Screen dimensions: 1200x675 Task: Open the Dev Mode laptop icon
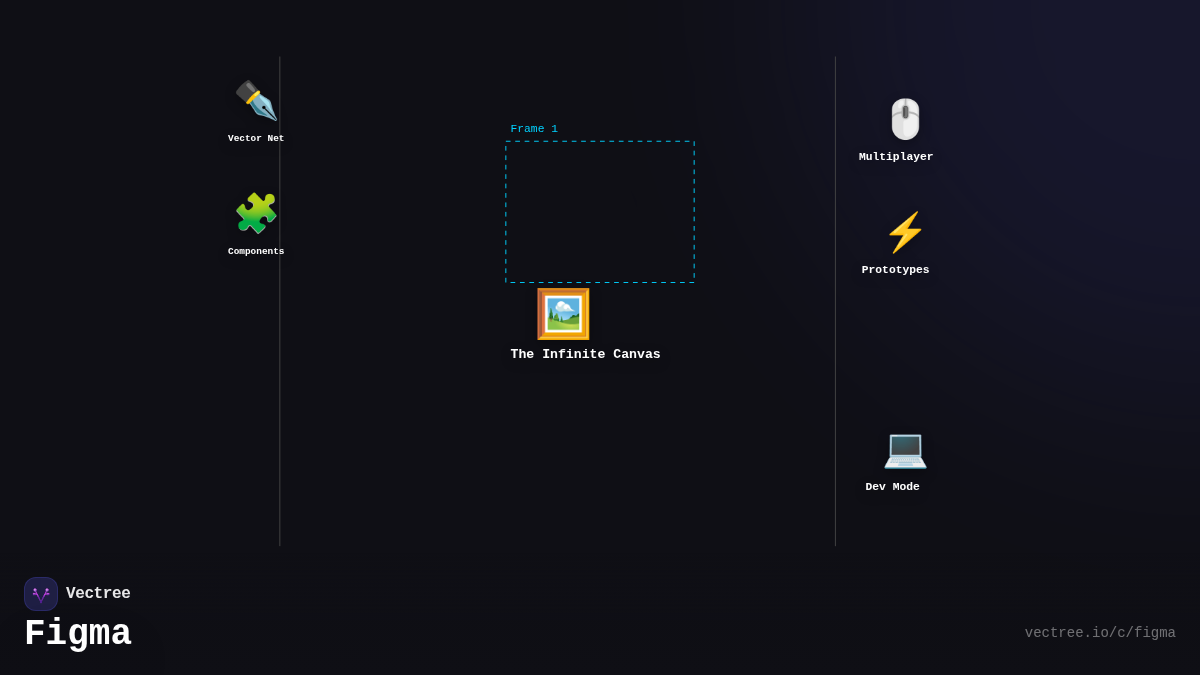905,449
